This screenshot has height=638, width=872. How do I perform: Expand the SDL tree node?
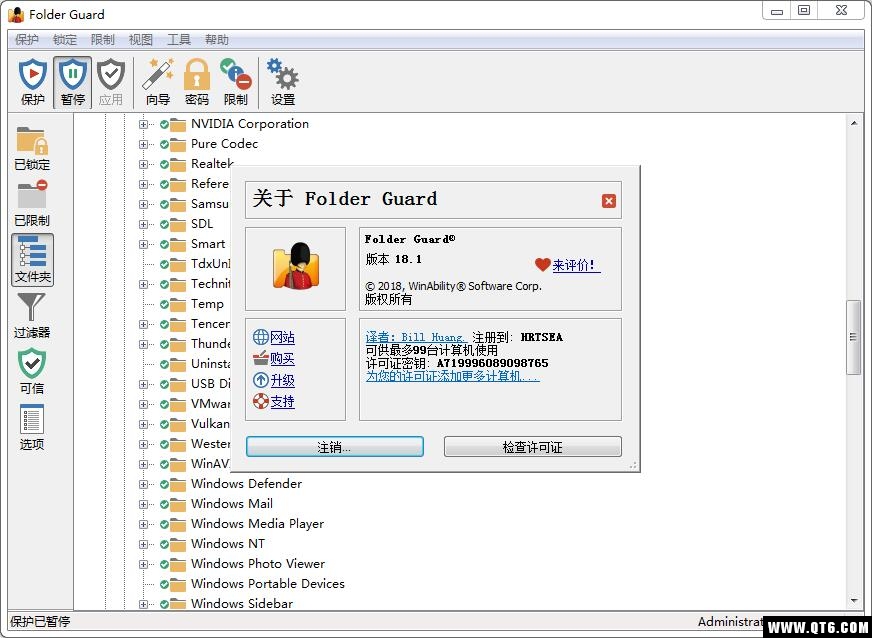[x=143, y=225]
